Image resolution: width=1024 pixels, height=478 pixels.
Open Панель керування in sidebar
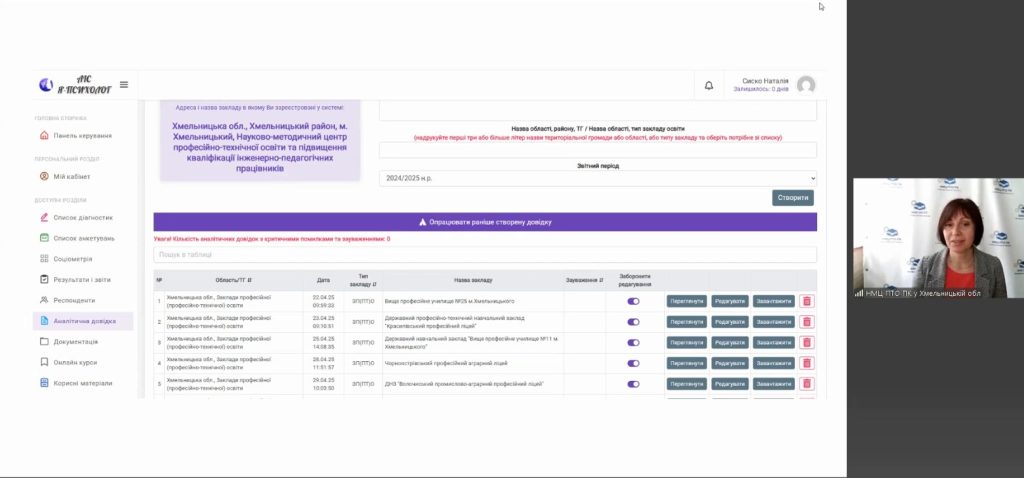click(x=82, y=136)
